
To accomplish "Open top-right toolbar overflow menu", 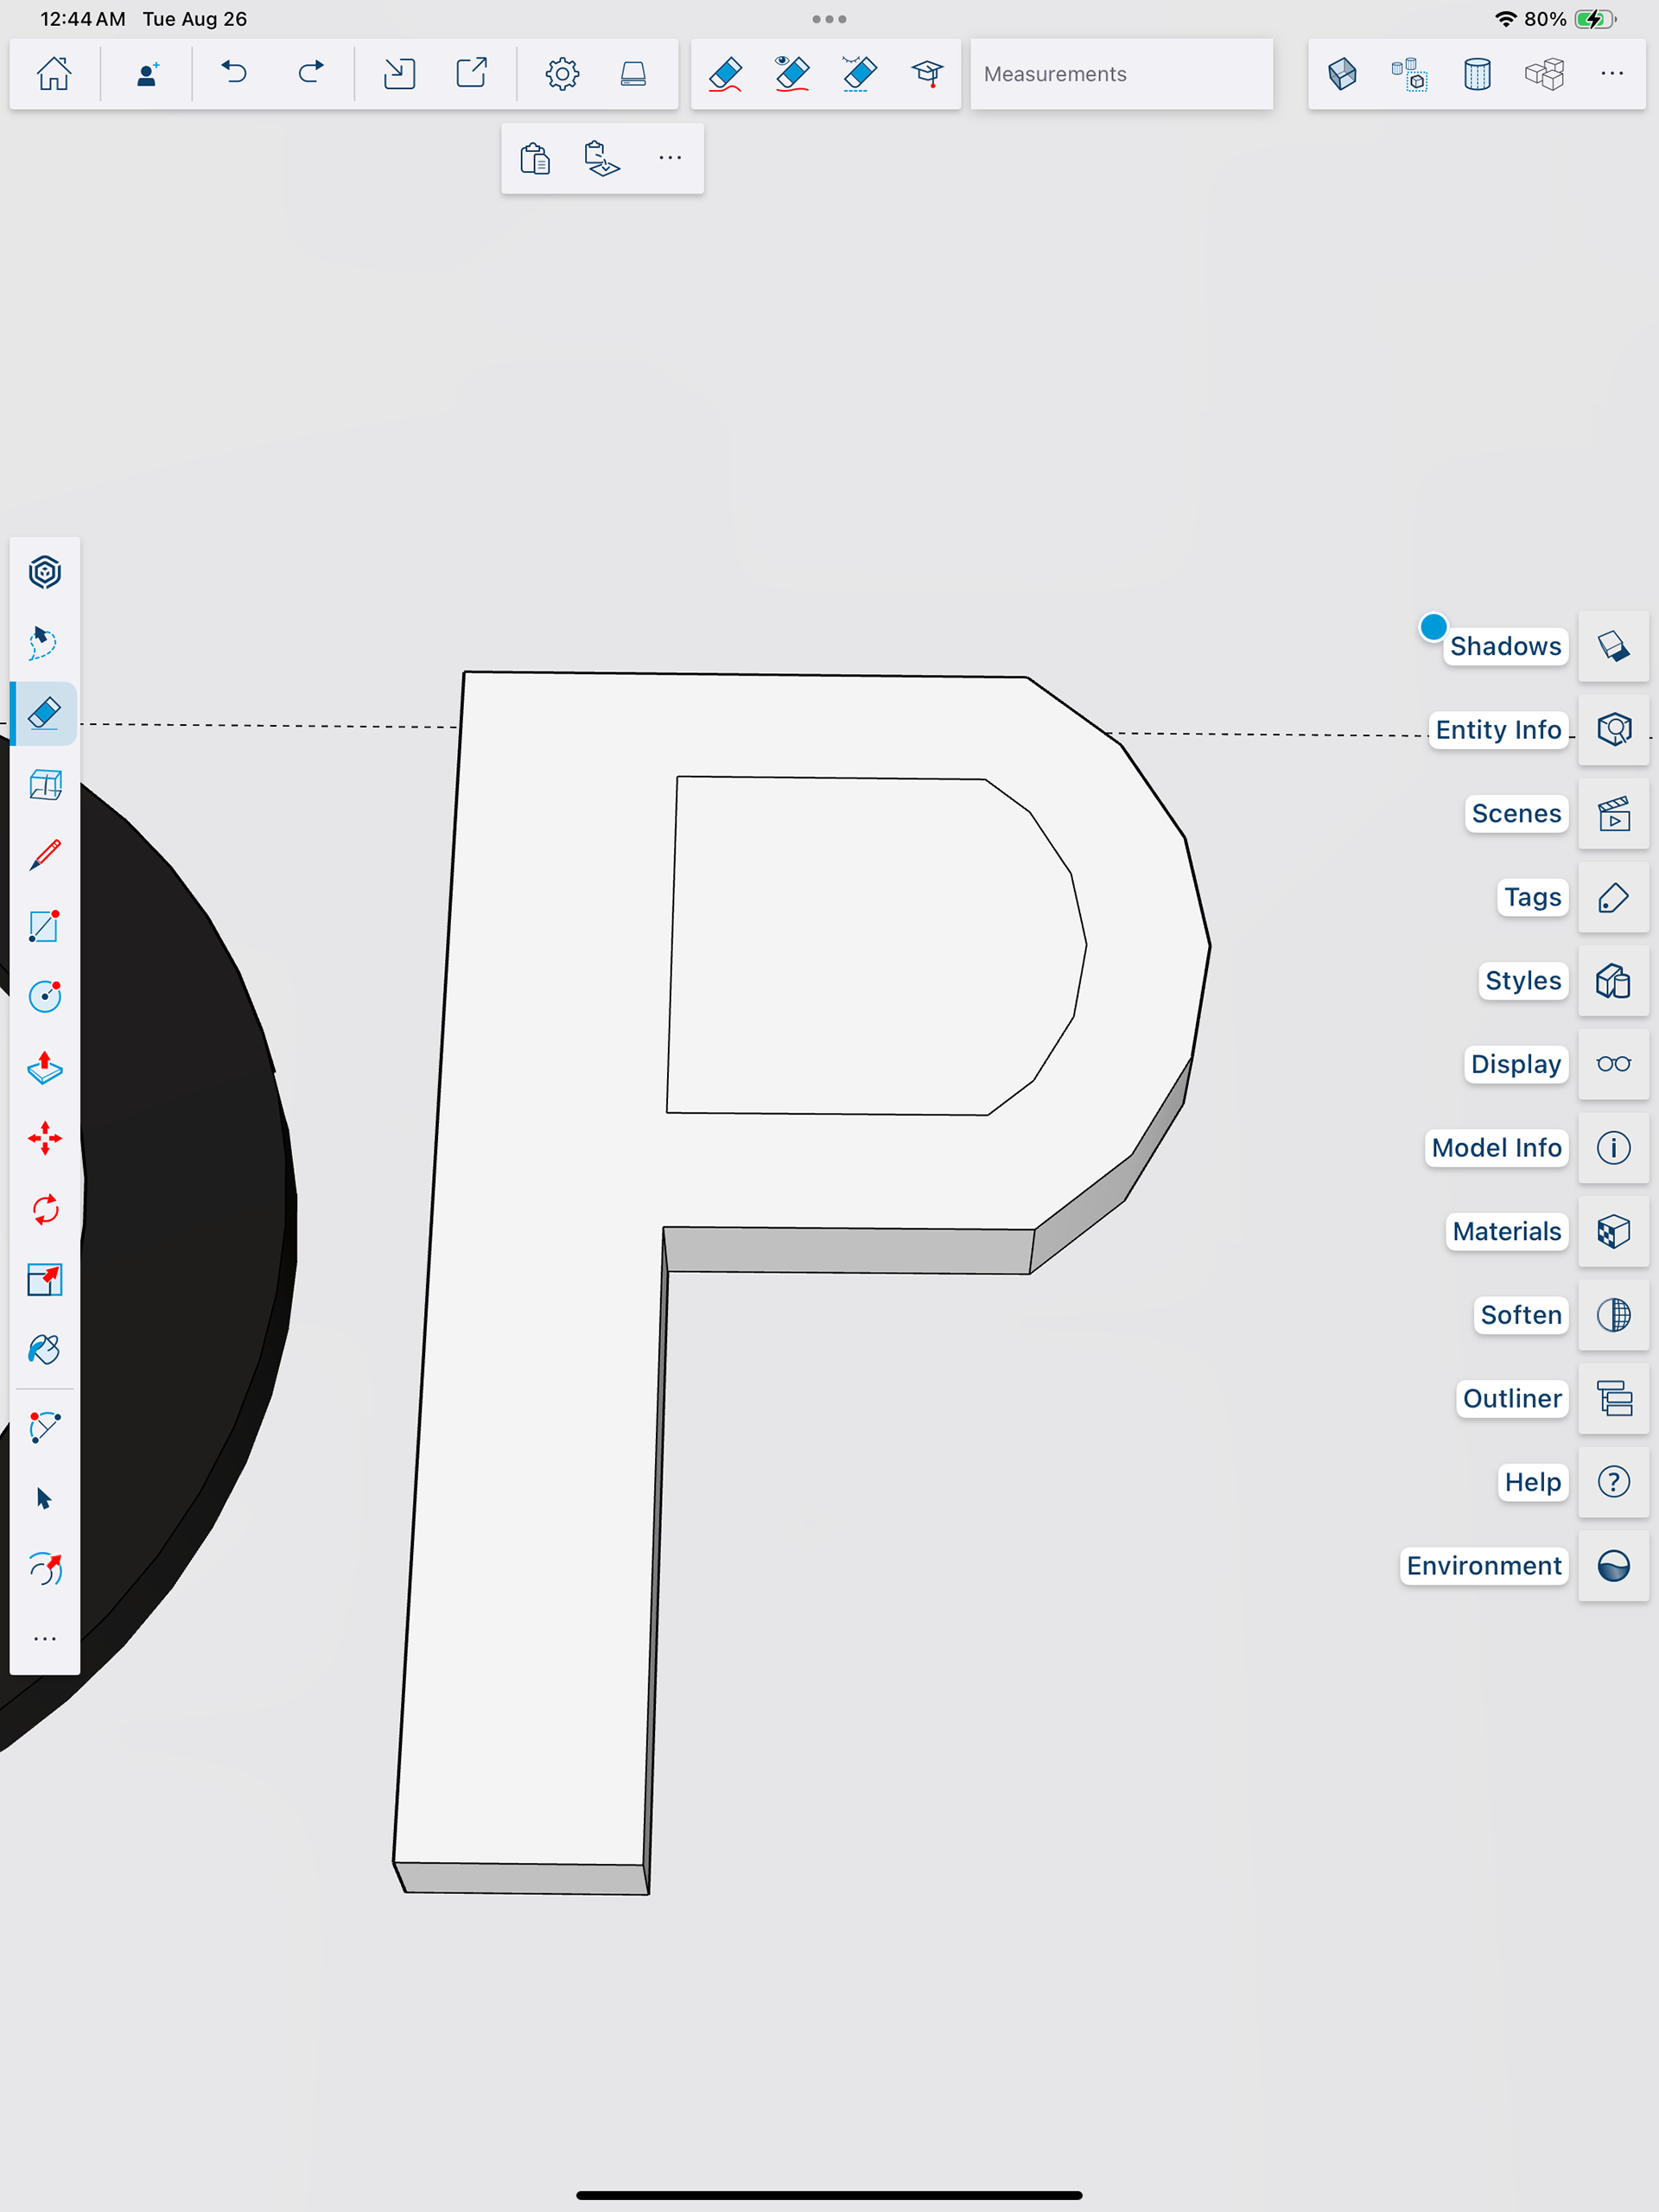I will [1611, 74].
